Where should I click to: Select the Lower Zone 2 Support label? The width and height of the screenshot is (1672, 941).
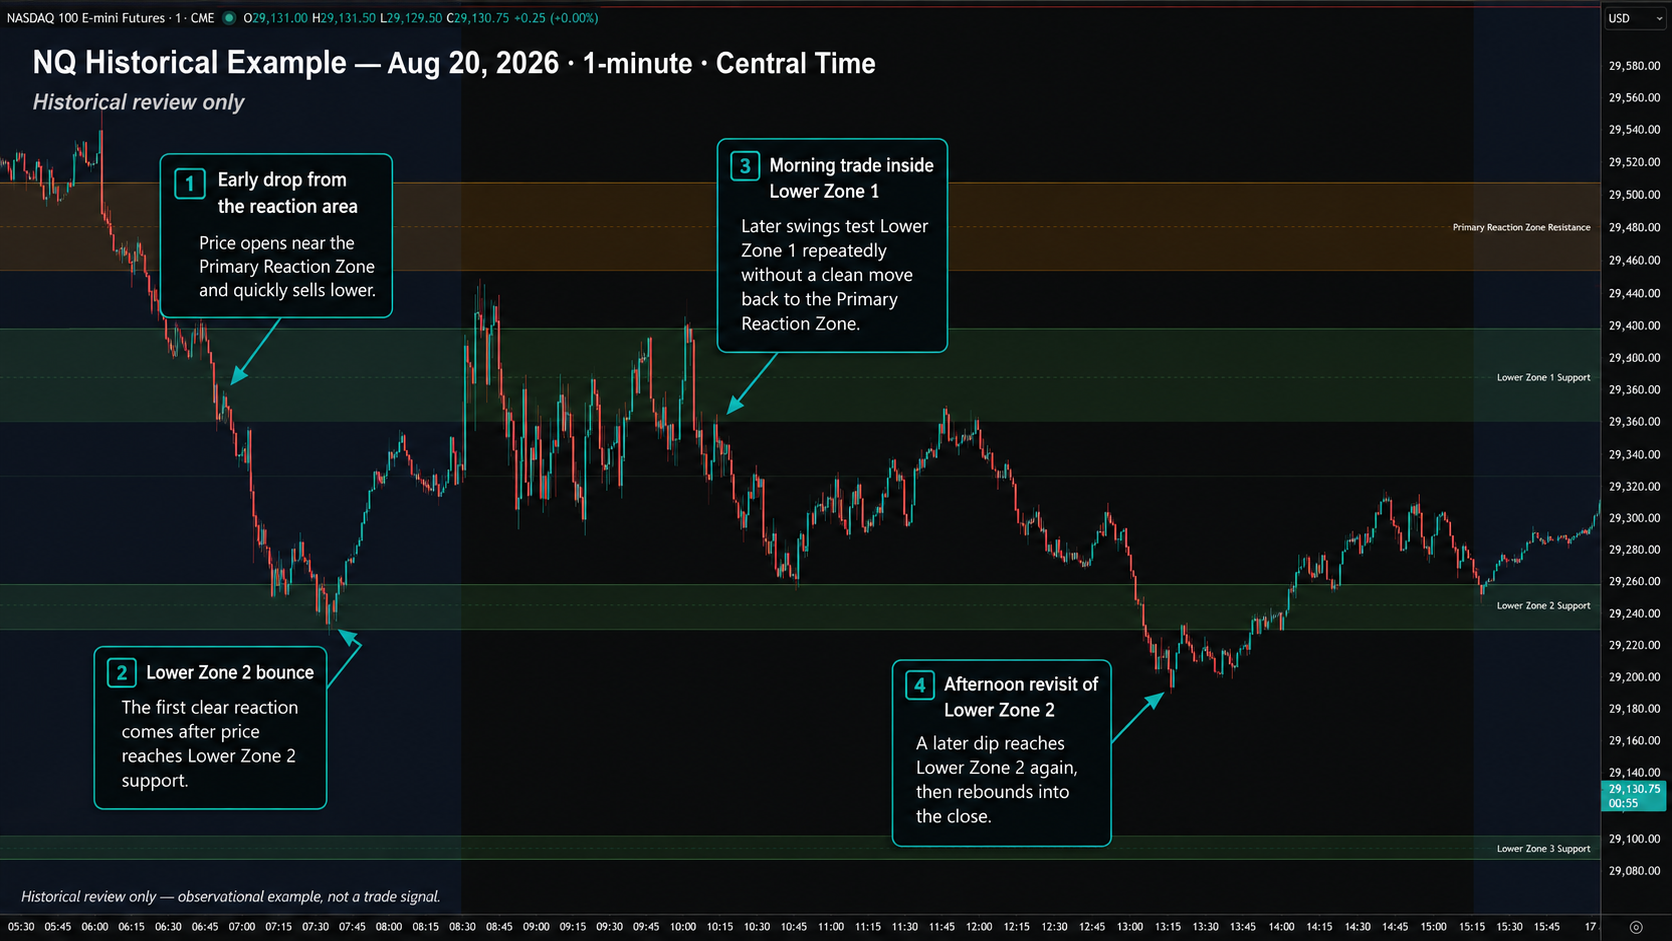pyautogui.click(x=1543, y=606)
